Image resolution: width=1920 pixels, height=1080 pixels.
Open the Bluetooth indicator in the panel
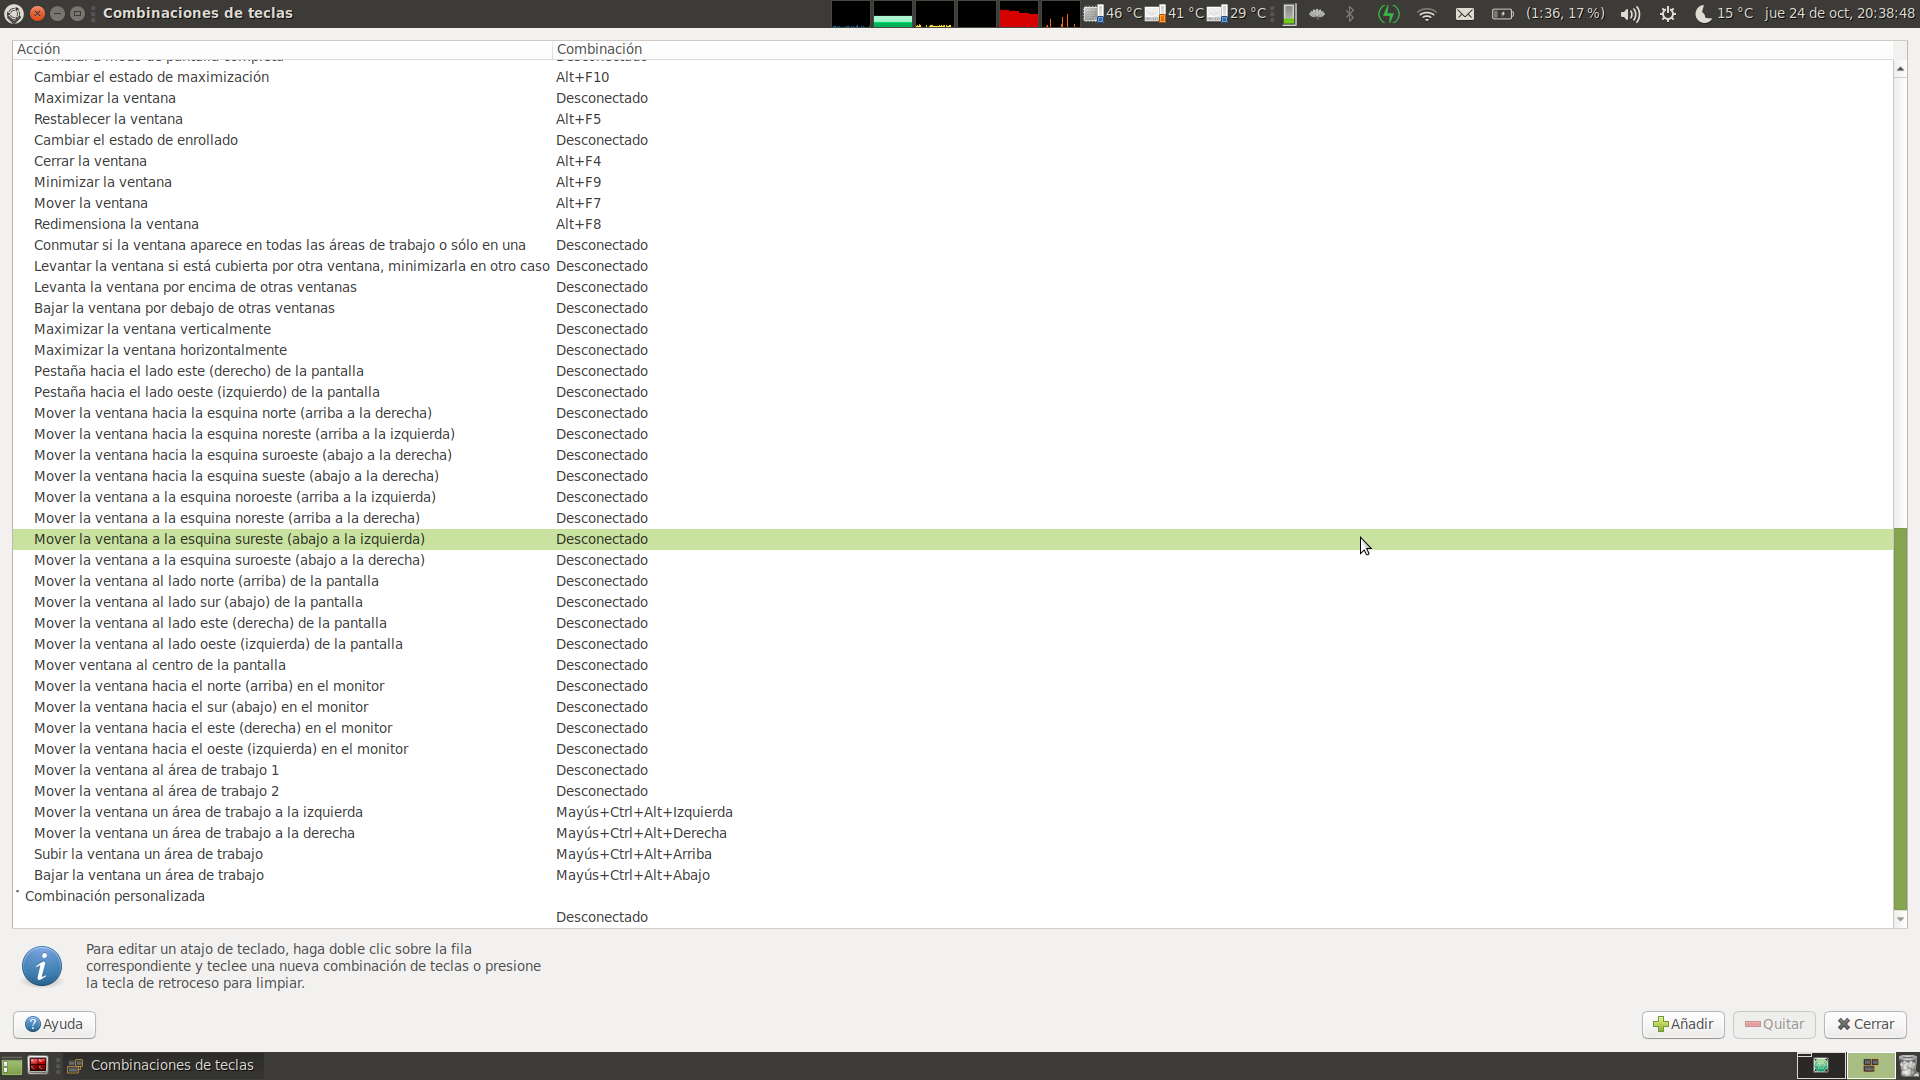click(1349, 14)
